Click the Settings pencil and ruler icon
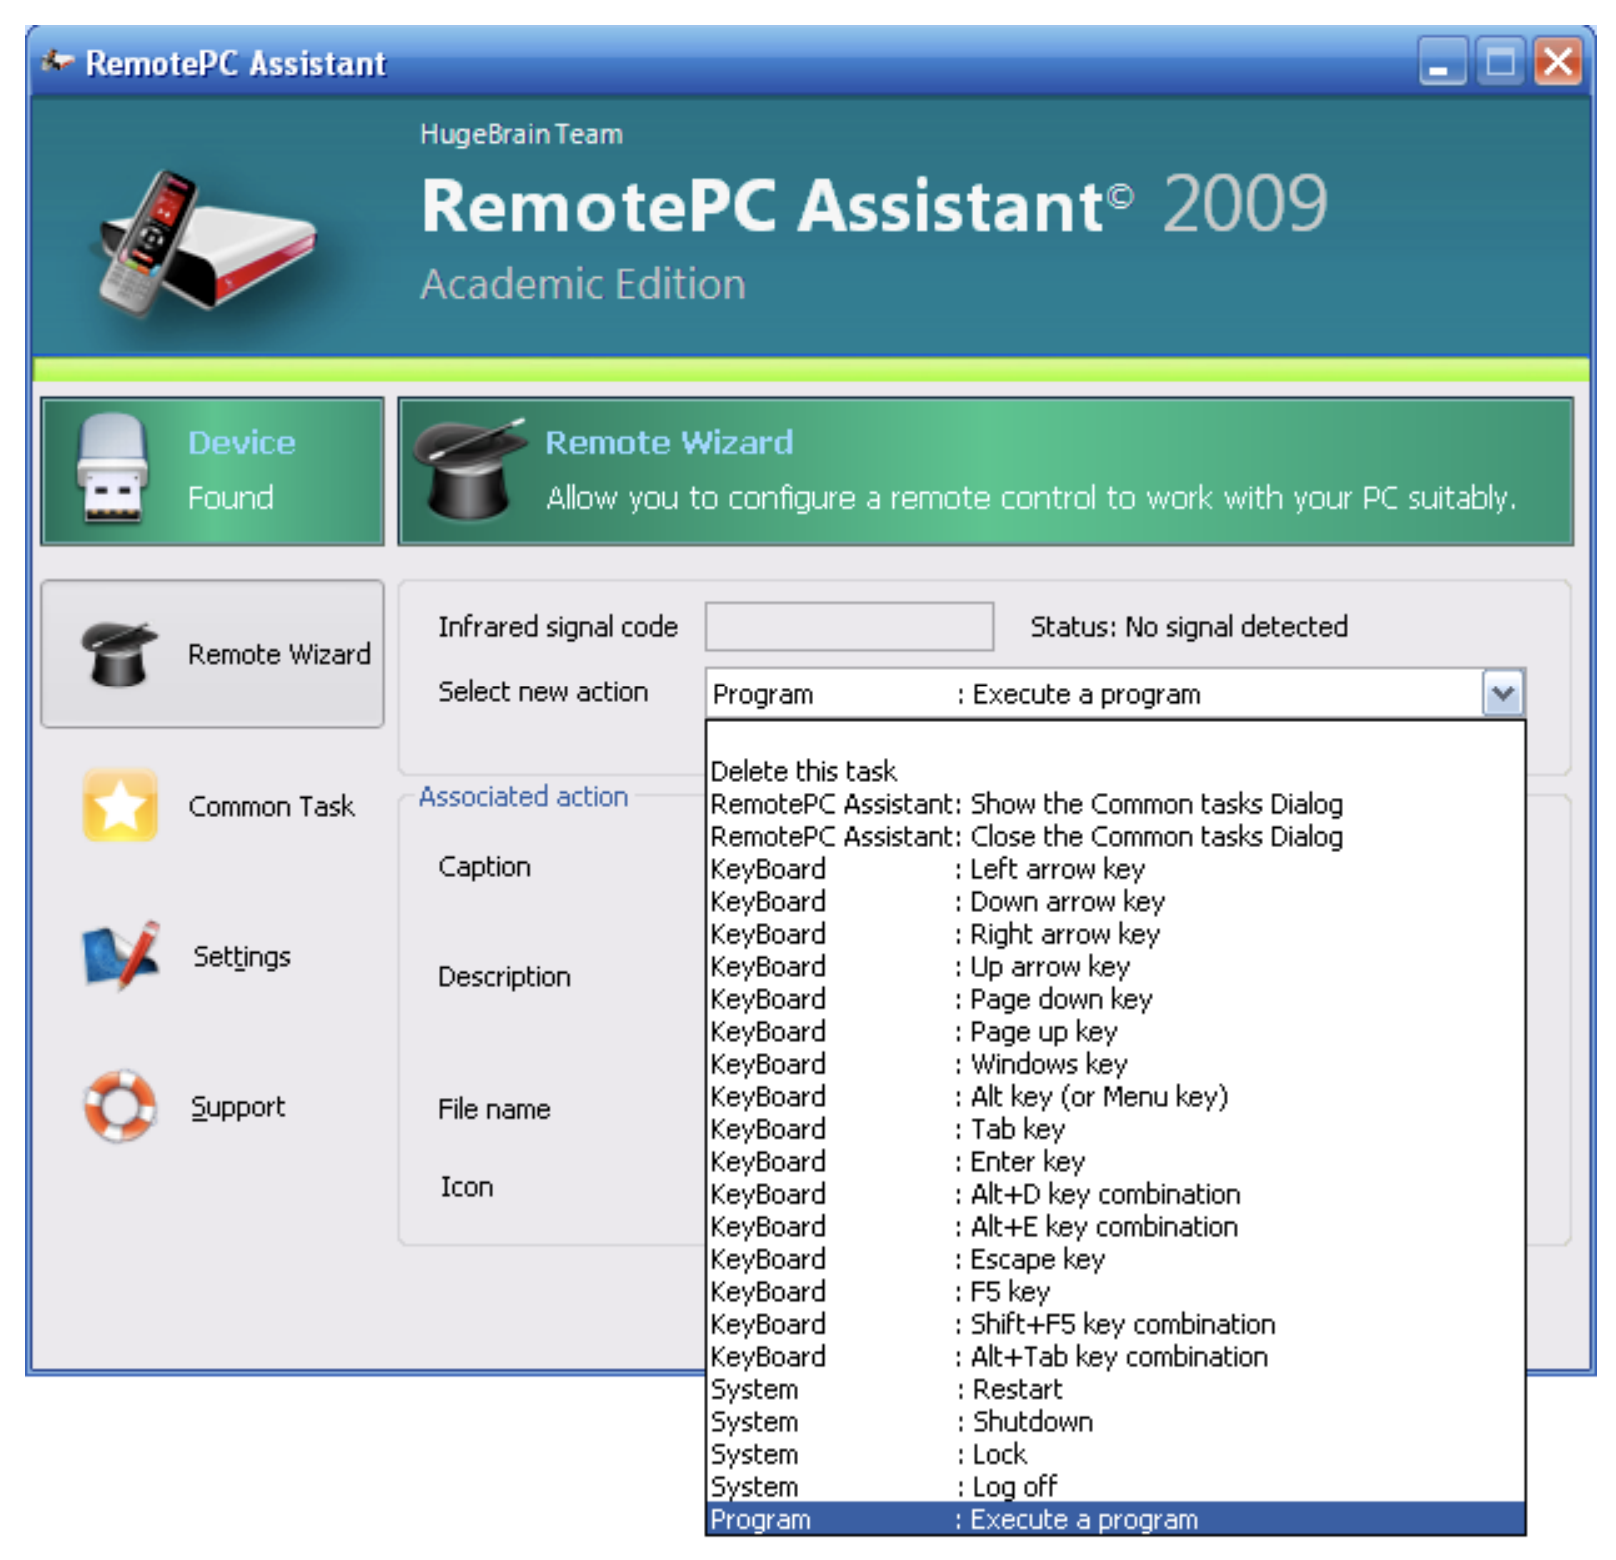Viewport: 1616px width, 1560px height. pos(121,956)
